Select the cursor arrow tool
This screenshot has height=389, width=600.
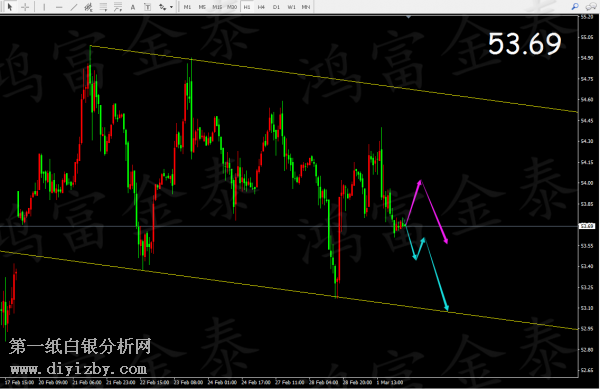10,7
